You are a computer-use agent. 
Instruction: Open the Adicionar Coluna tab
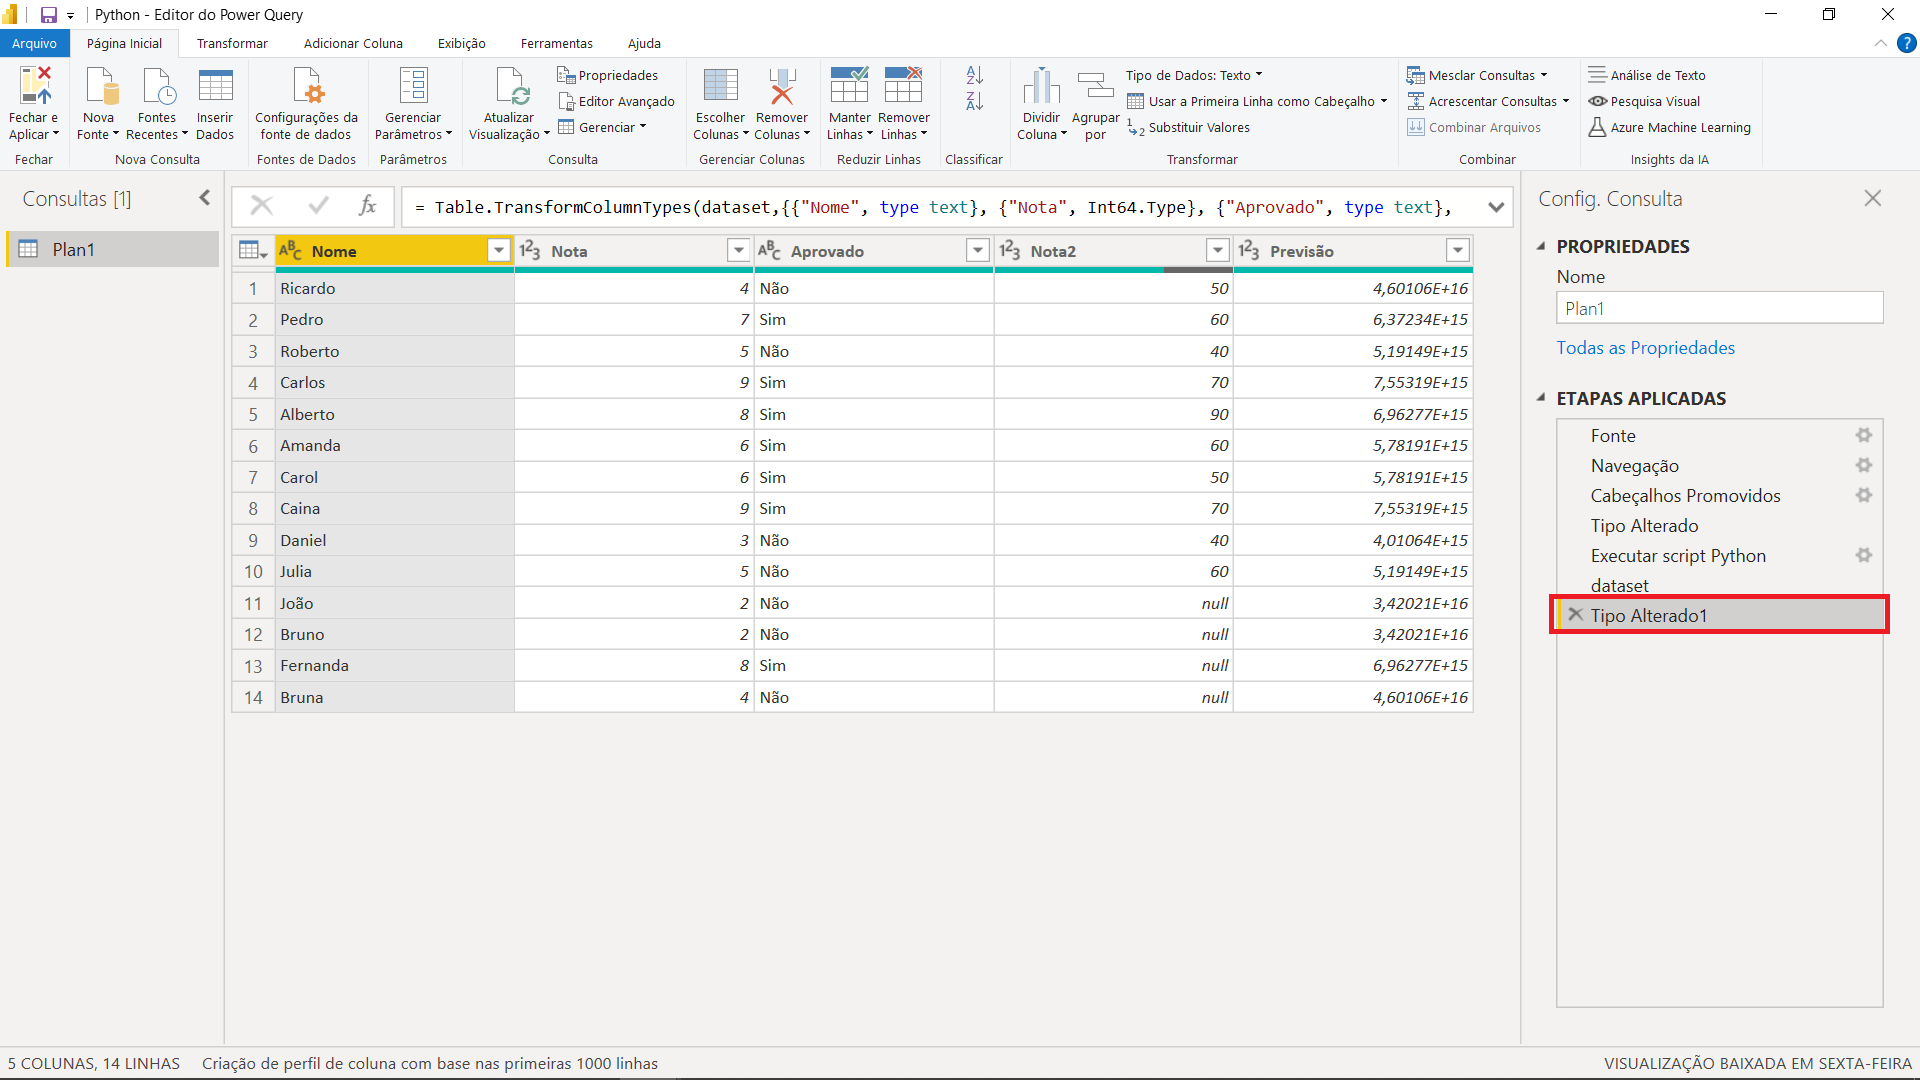353,43
